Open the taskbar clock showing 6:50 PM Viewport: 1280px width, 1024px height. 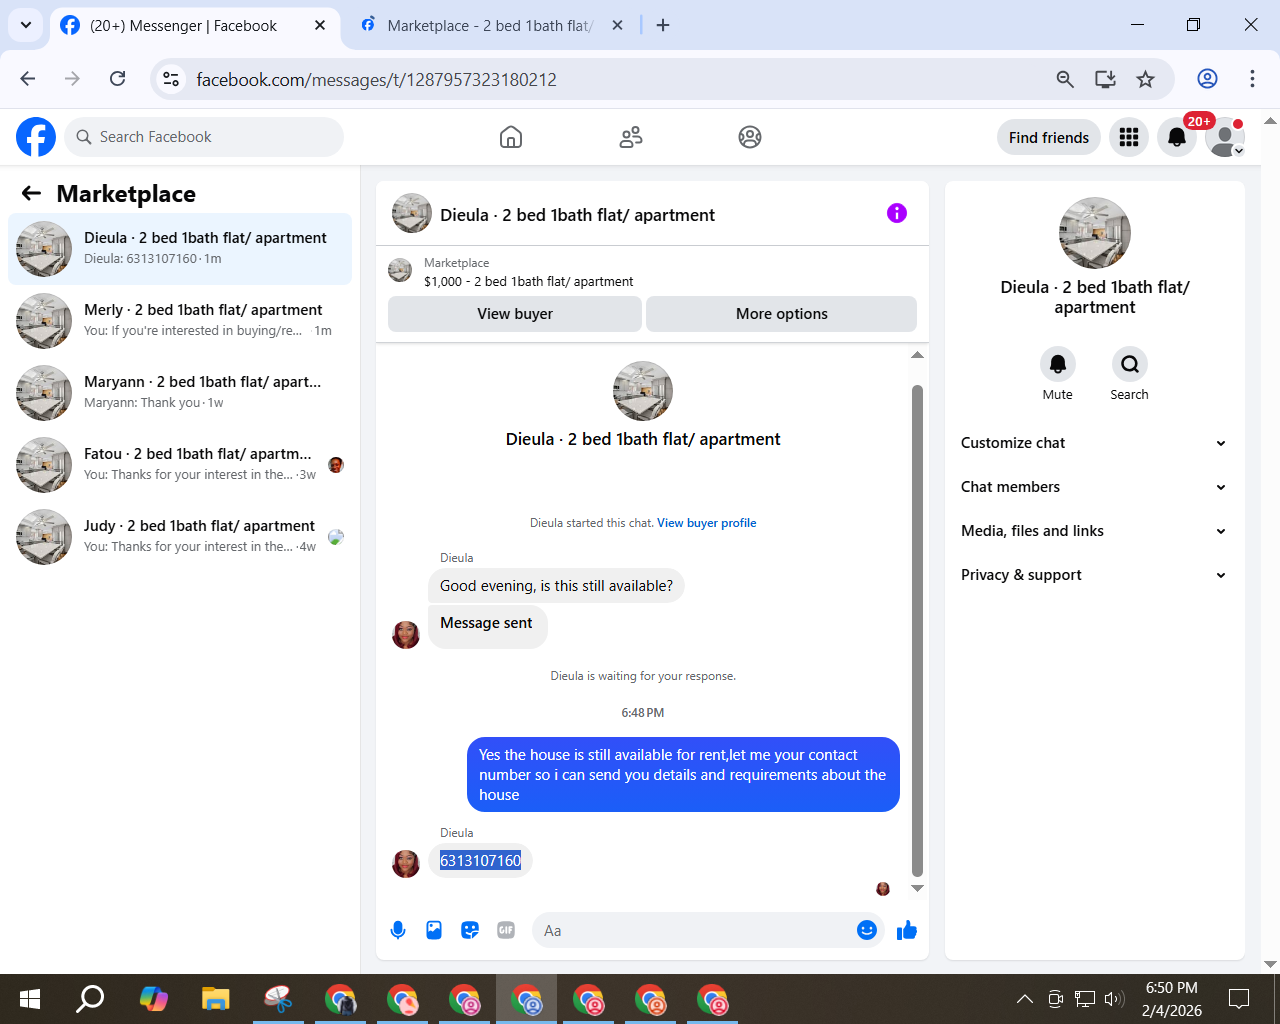pyautogui.click(x=1171, y=999)
